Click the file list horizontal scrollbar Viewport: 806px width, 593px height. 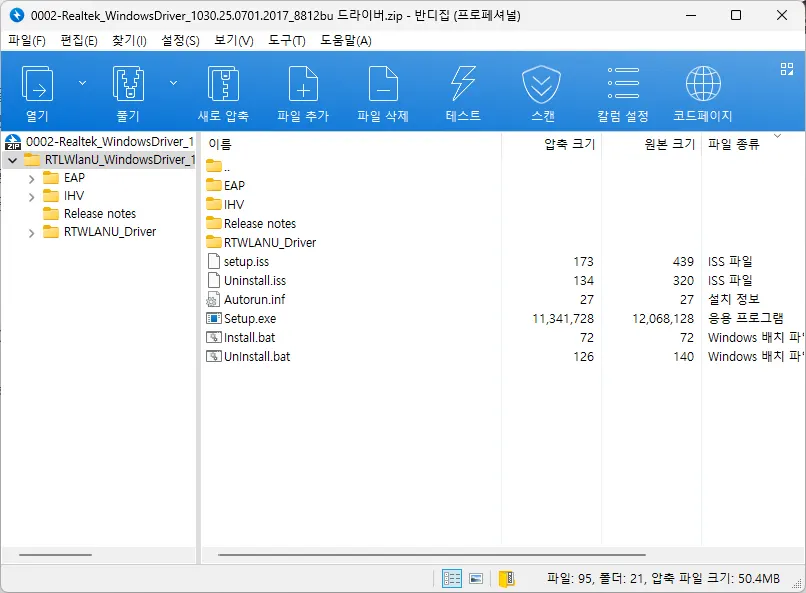[x=432, y=555]
